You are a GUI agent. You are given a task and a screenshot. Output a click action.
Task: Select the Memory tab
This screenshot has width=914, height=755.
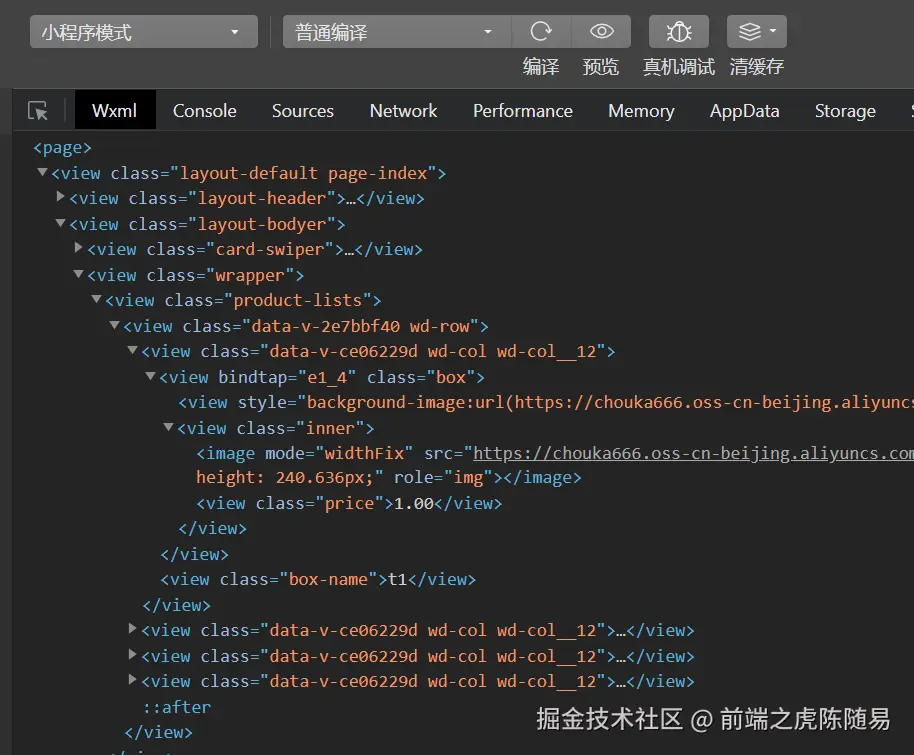coord(641,111)
